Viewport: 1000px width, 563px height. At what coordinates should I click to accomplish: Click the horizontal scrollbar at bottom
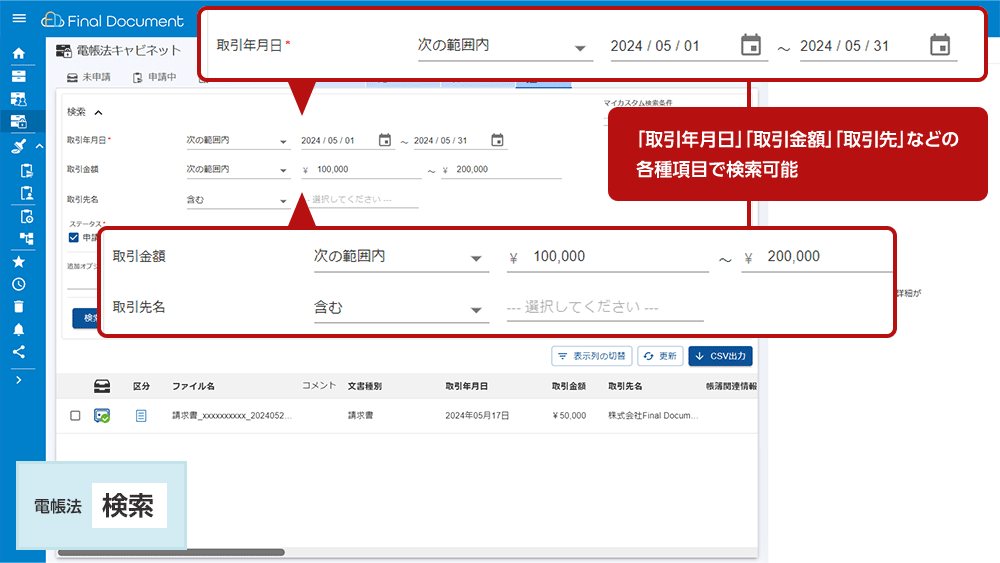click(171, 552)
